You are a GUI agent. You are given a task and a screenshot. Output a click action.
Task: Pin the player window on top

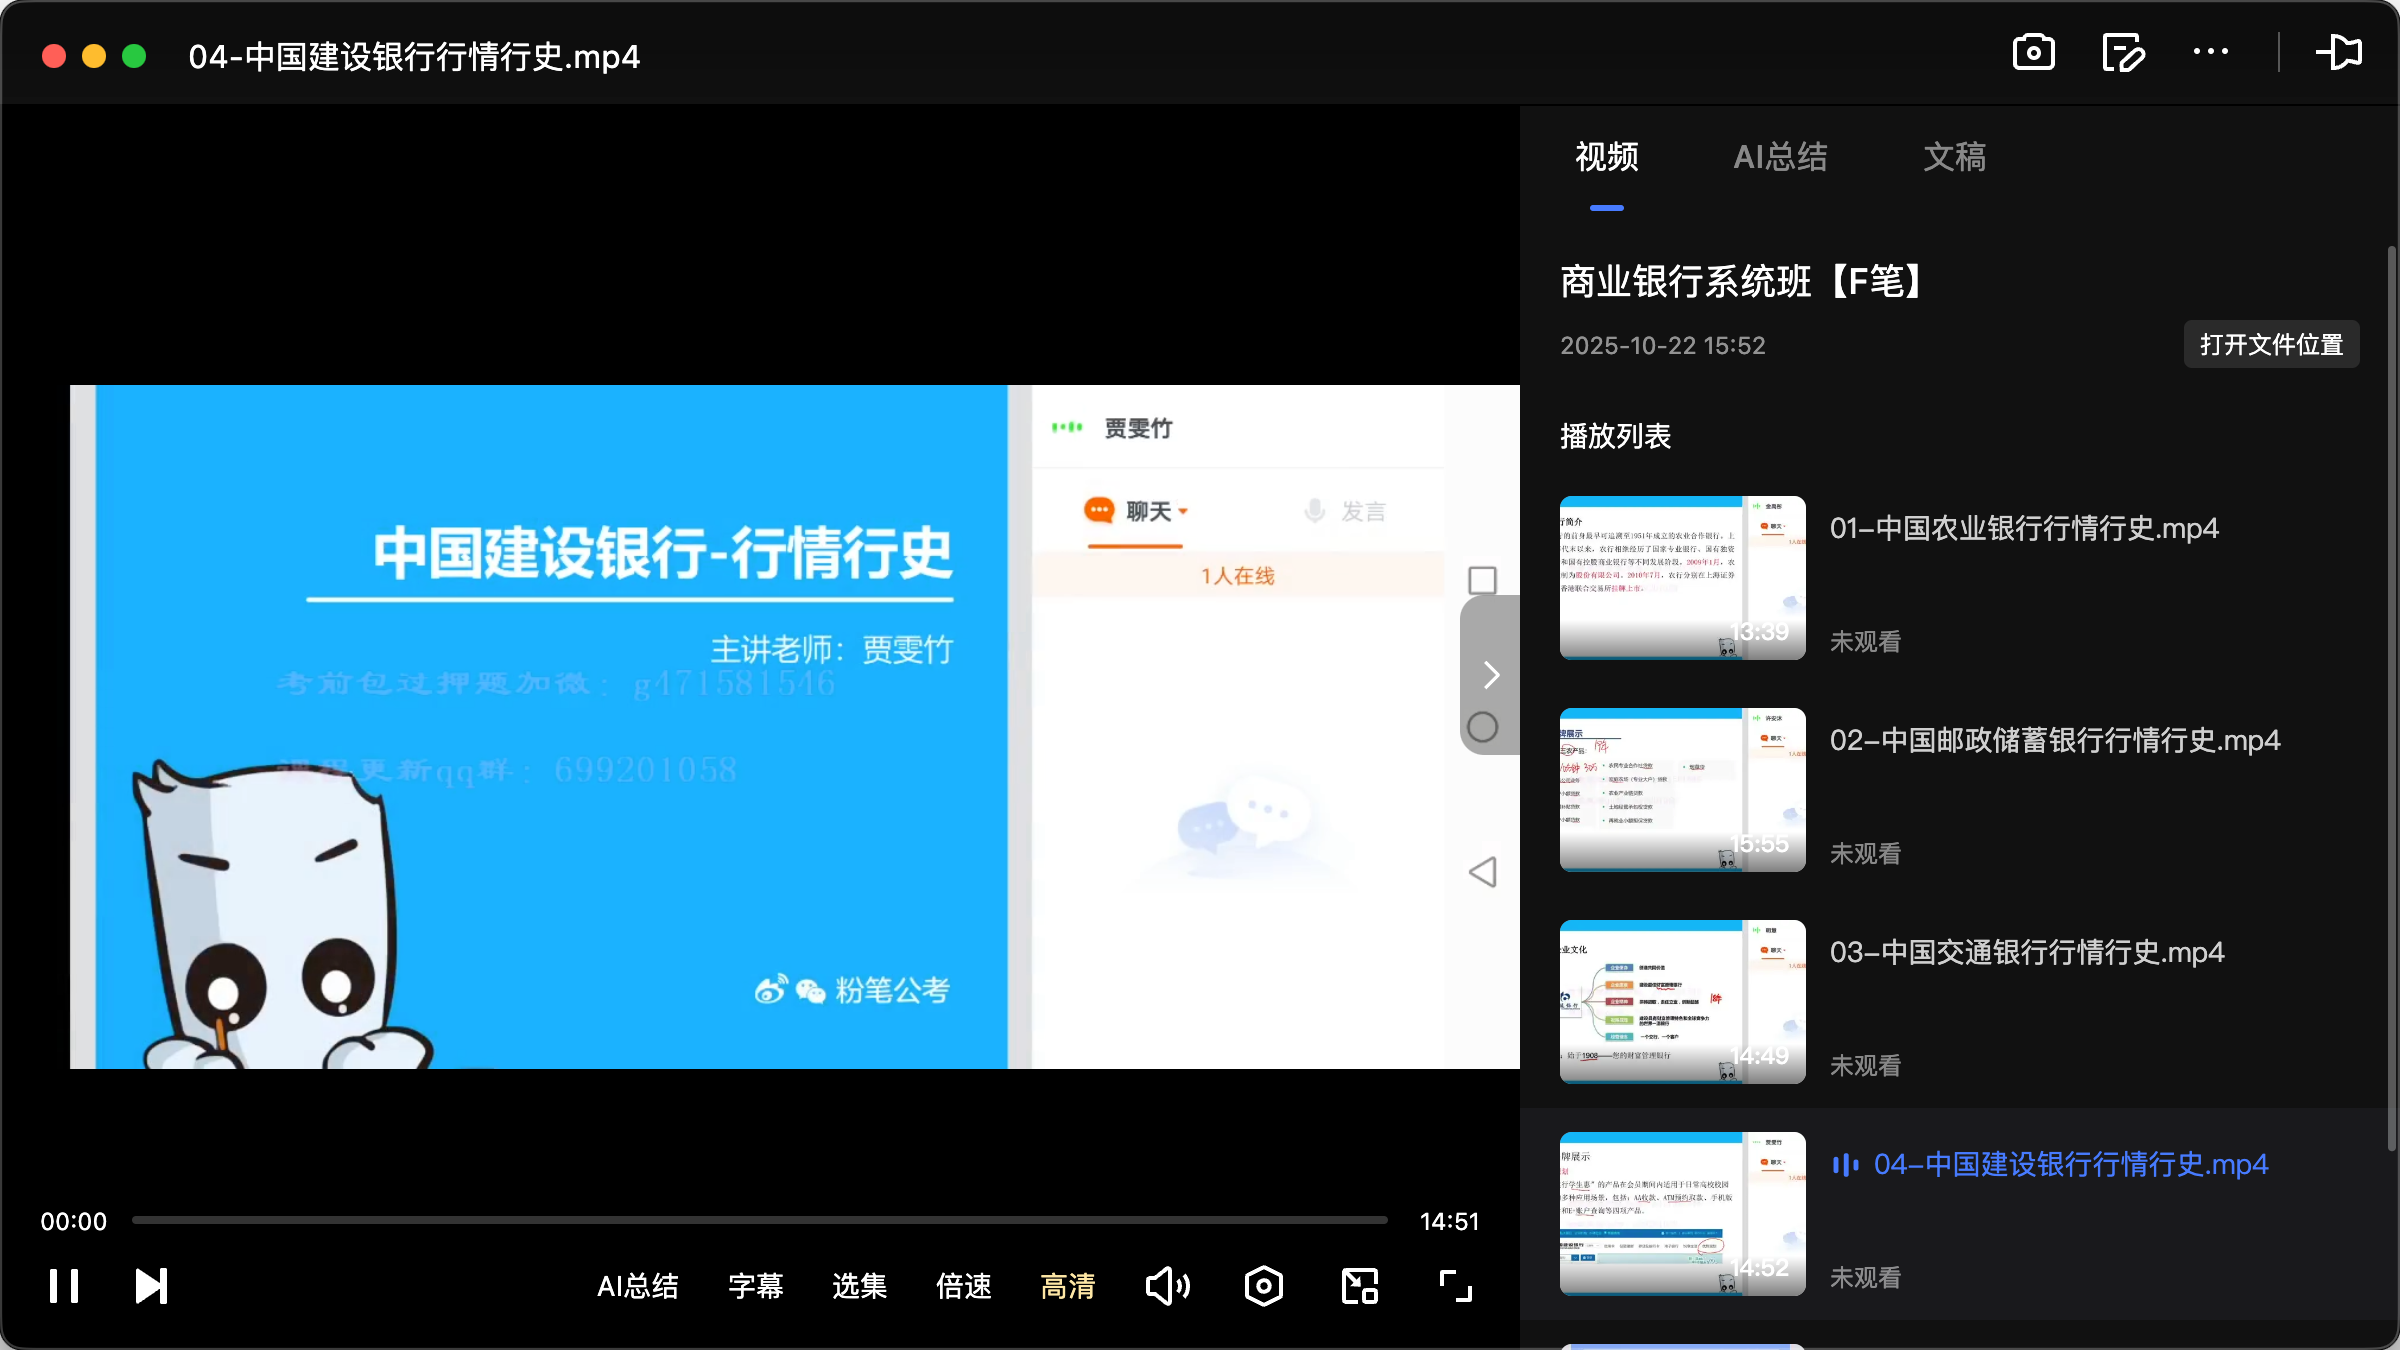click(2340, 52)
